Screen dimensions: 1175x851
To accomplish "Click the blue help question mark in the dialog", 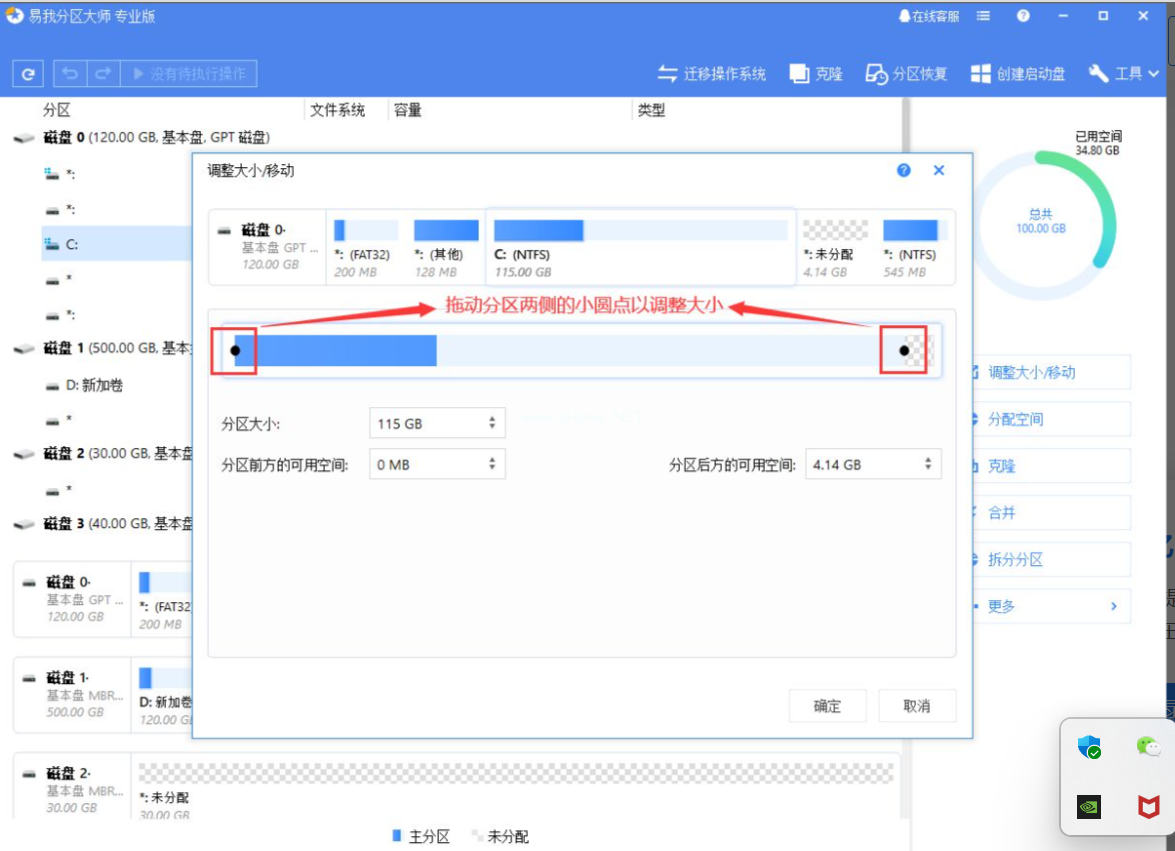I will (x=904, y=171).
